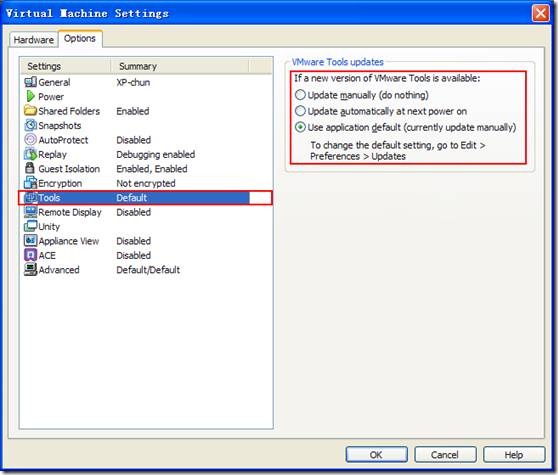Open the Help button

click(514, 455)
